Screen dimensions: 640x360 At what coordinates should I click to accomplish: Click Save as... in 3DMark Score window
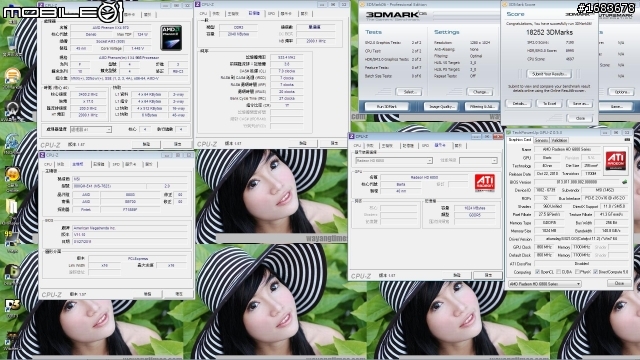coord(580,104)
